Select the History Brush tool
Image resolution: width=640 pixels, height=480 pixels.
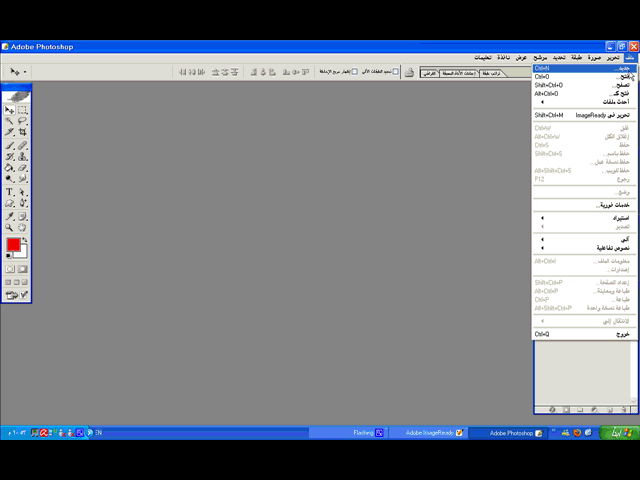10,157
